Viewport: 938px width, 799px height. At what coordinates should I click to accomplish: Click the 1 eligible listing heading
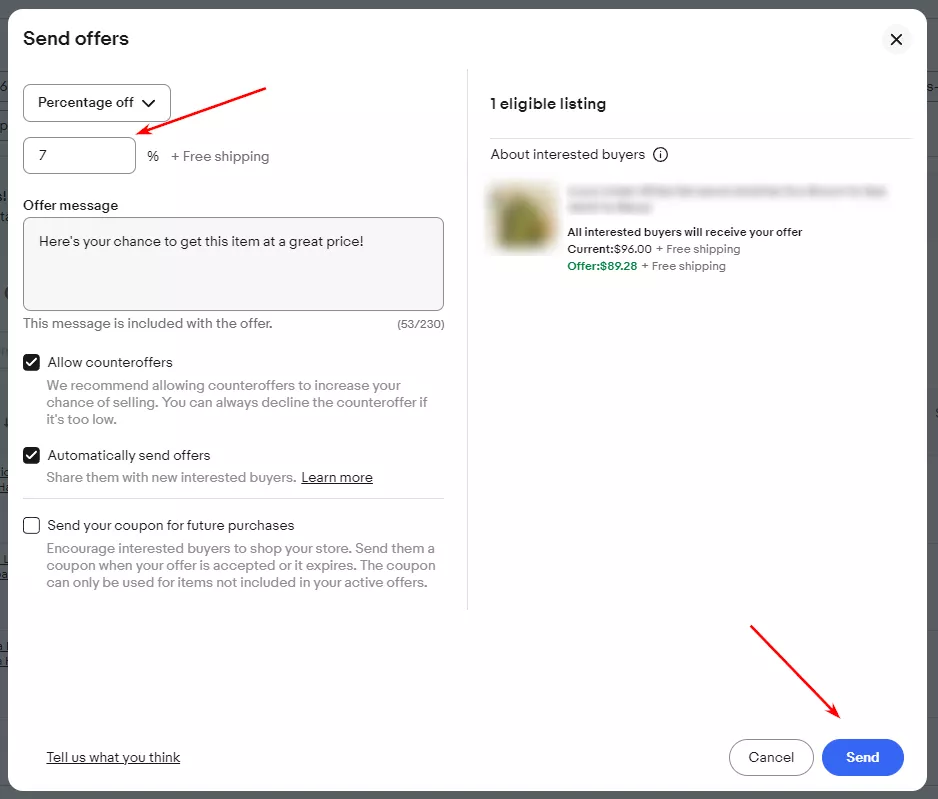pyautogui.click(x=548, y=104)
